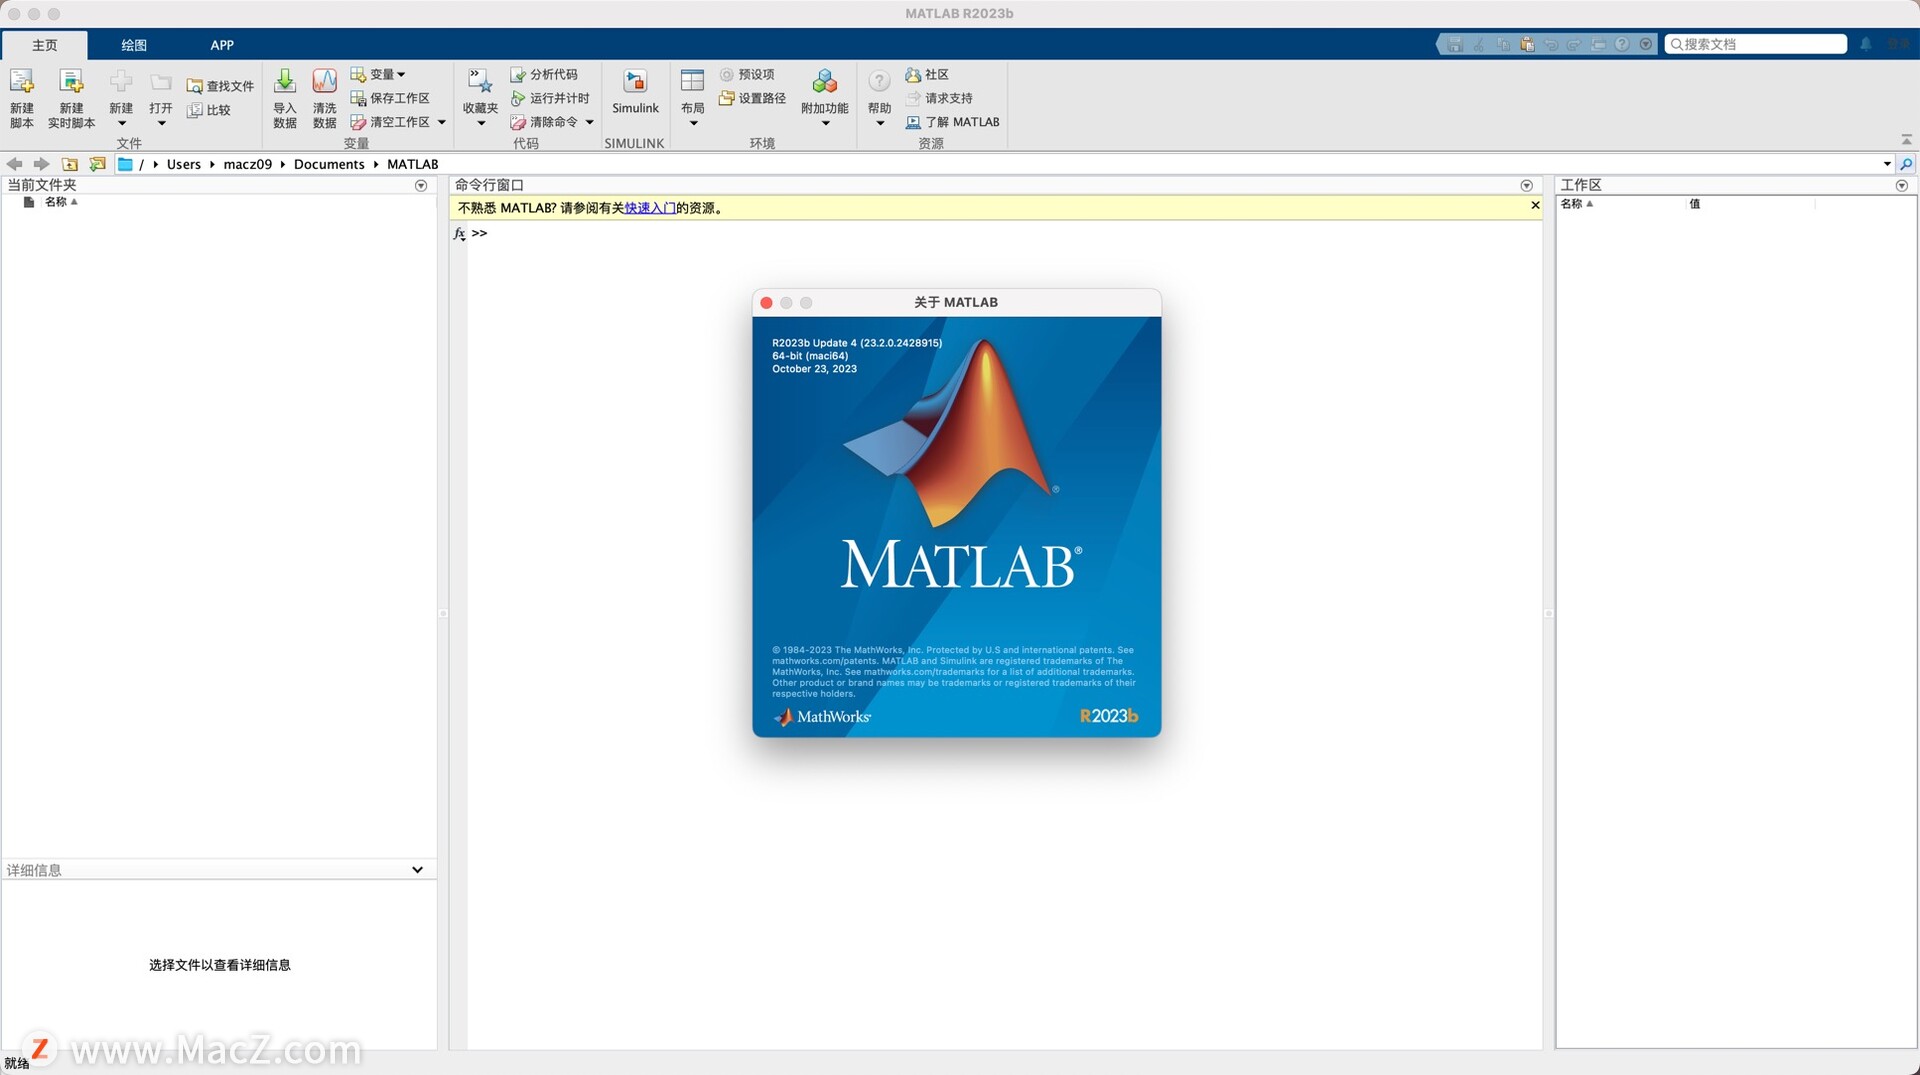Screen dimensions: 1920x1075
Task: Click the command prompt in Command Window
Action: (x=479, y=233)
